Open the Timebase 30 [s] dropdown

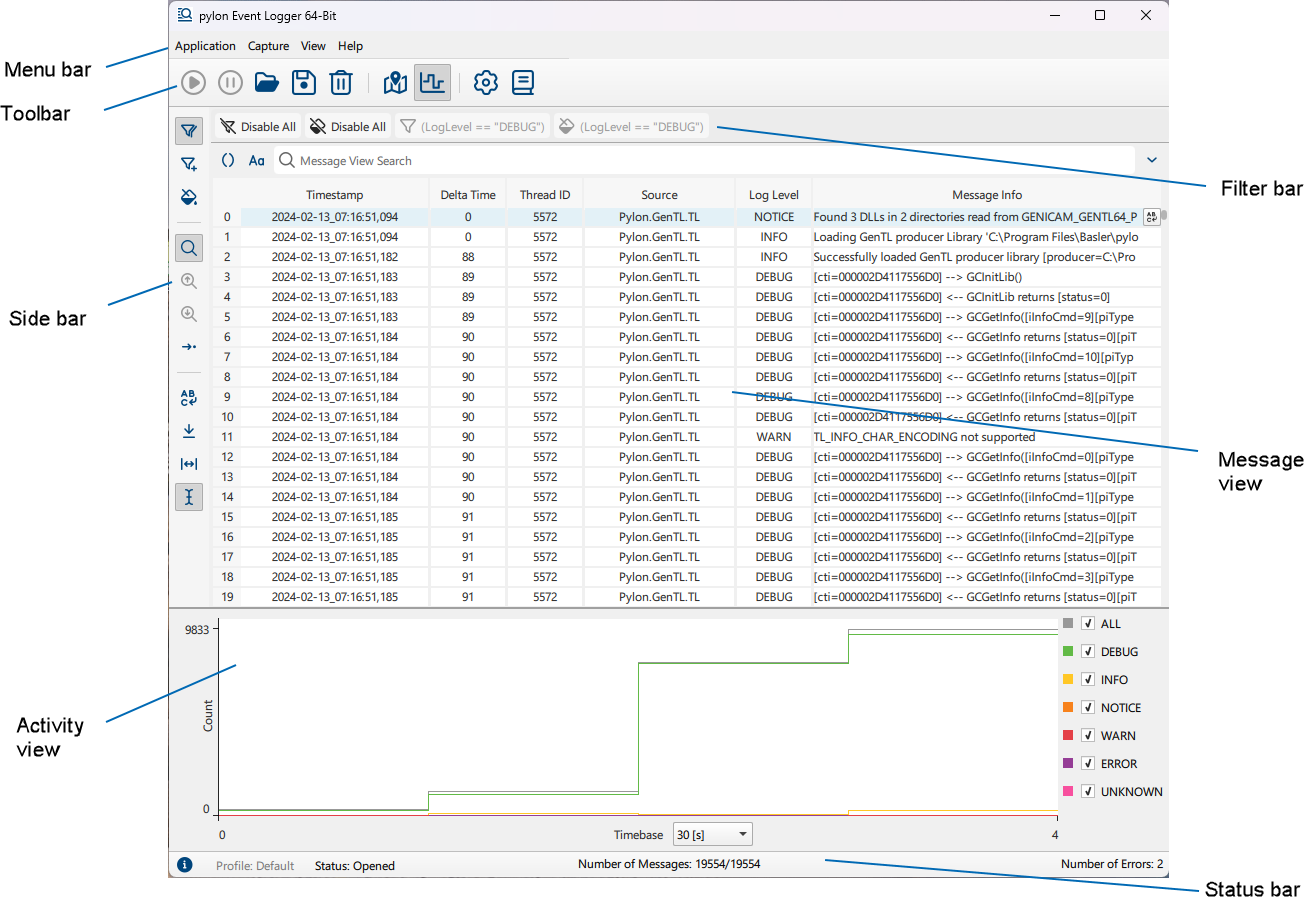(x=713, y=834)
